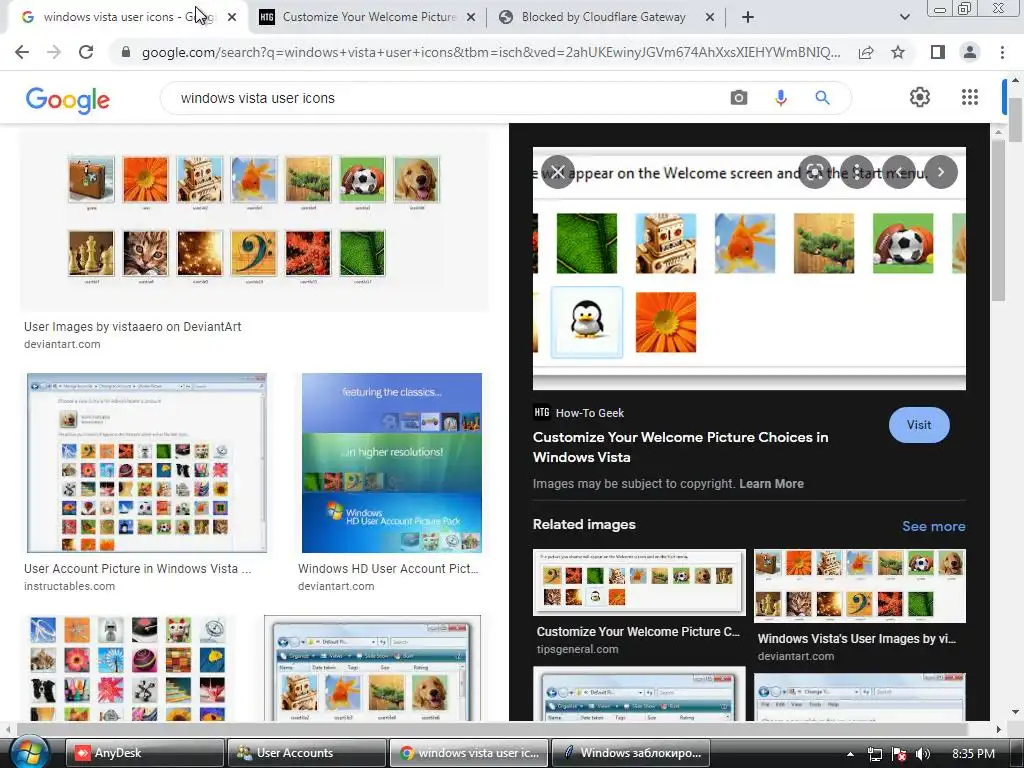1024x768 pixels.
Task: Click the browser window vertical scrollbar thumb
Action: point(1015,120)
